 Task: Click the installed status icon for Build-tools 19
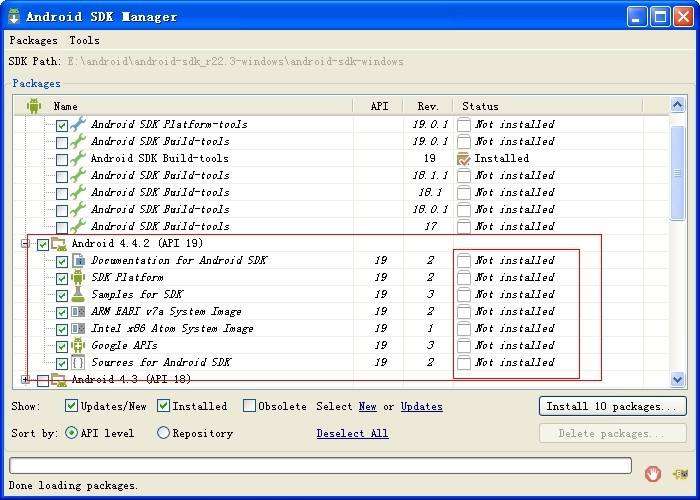click(464, 158)
